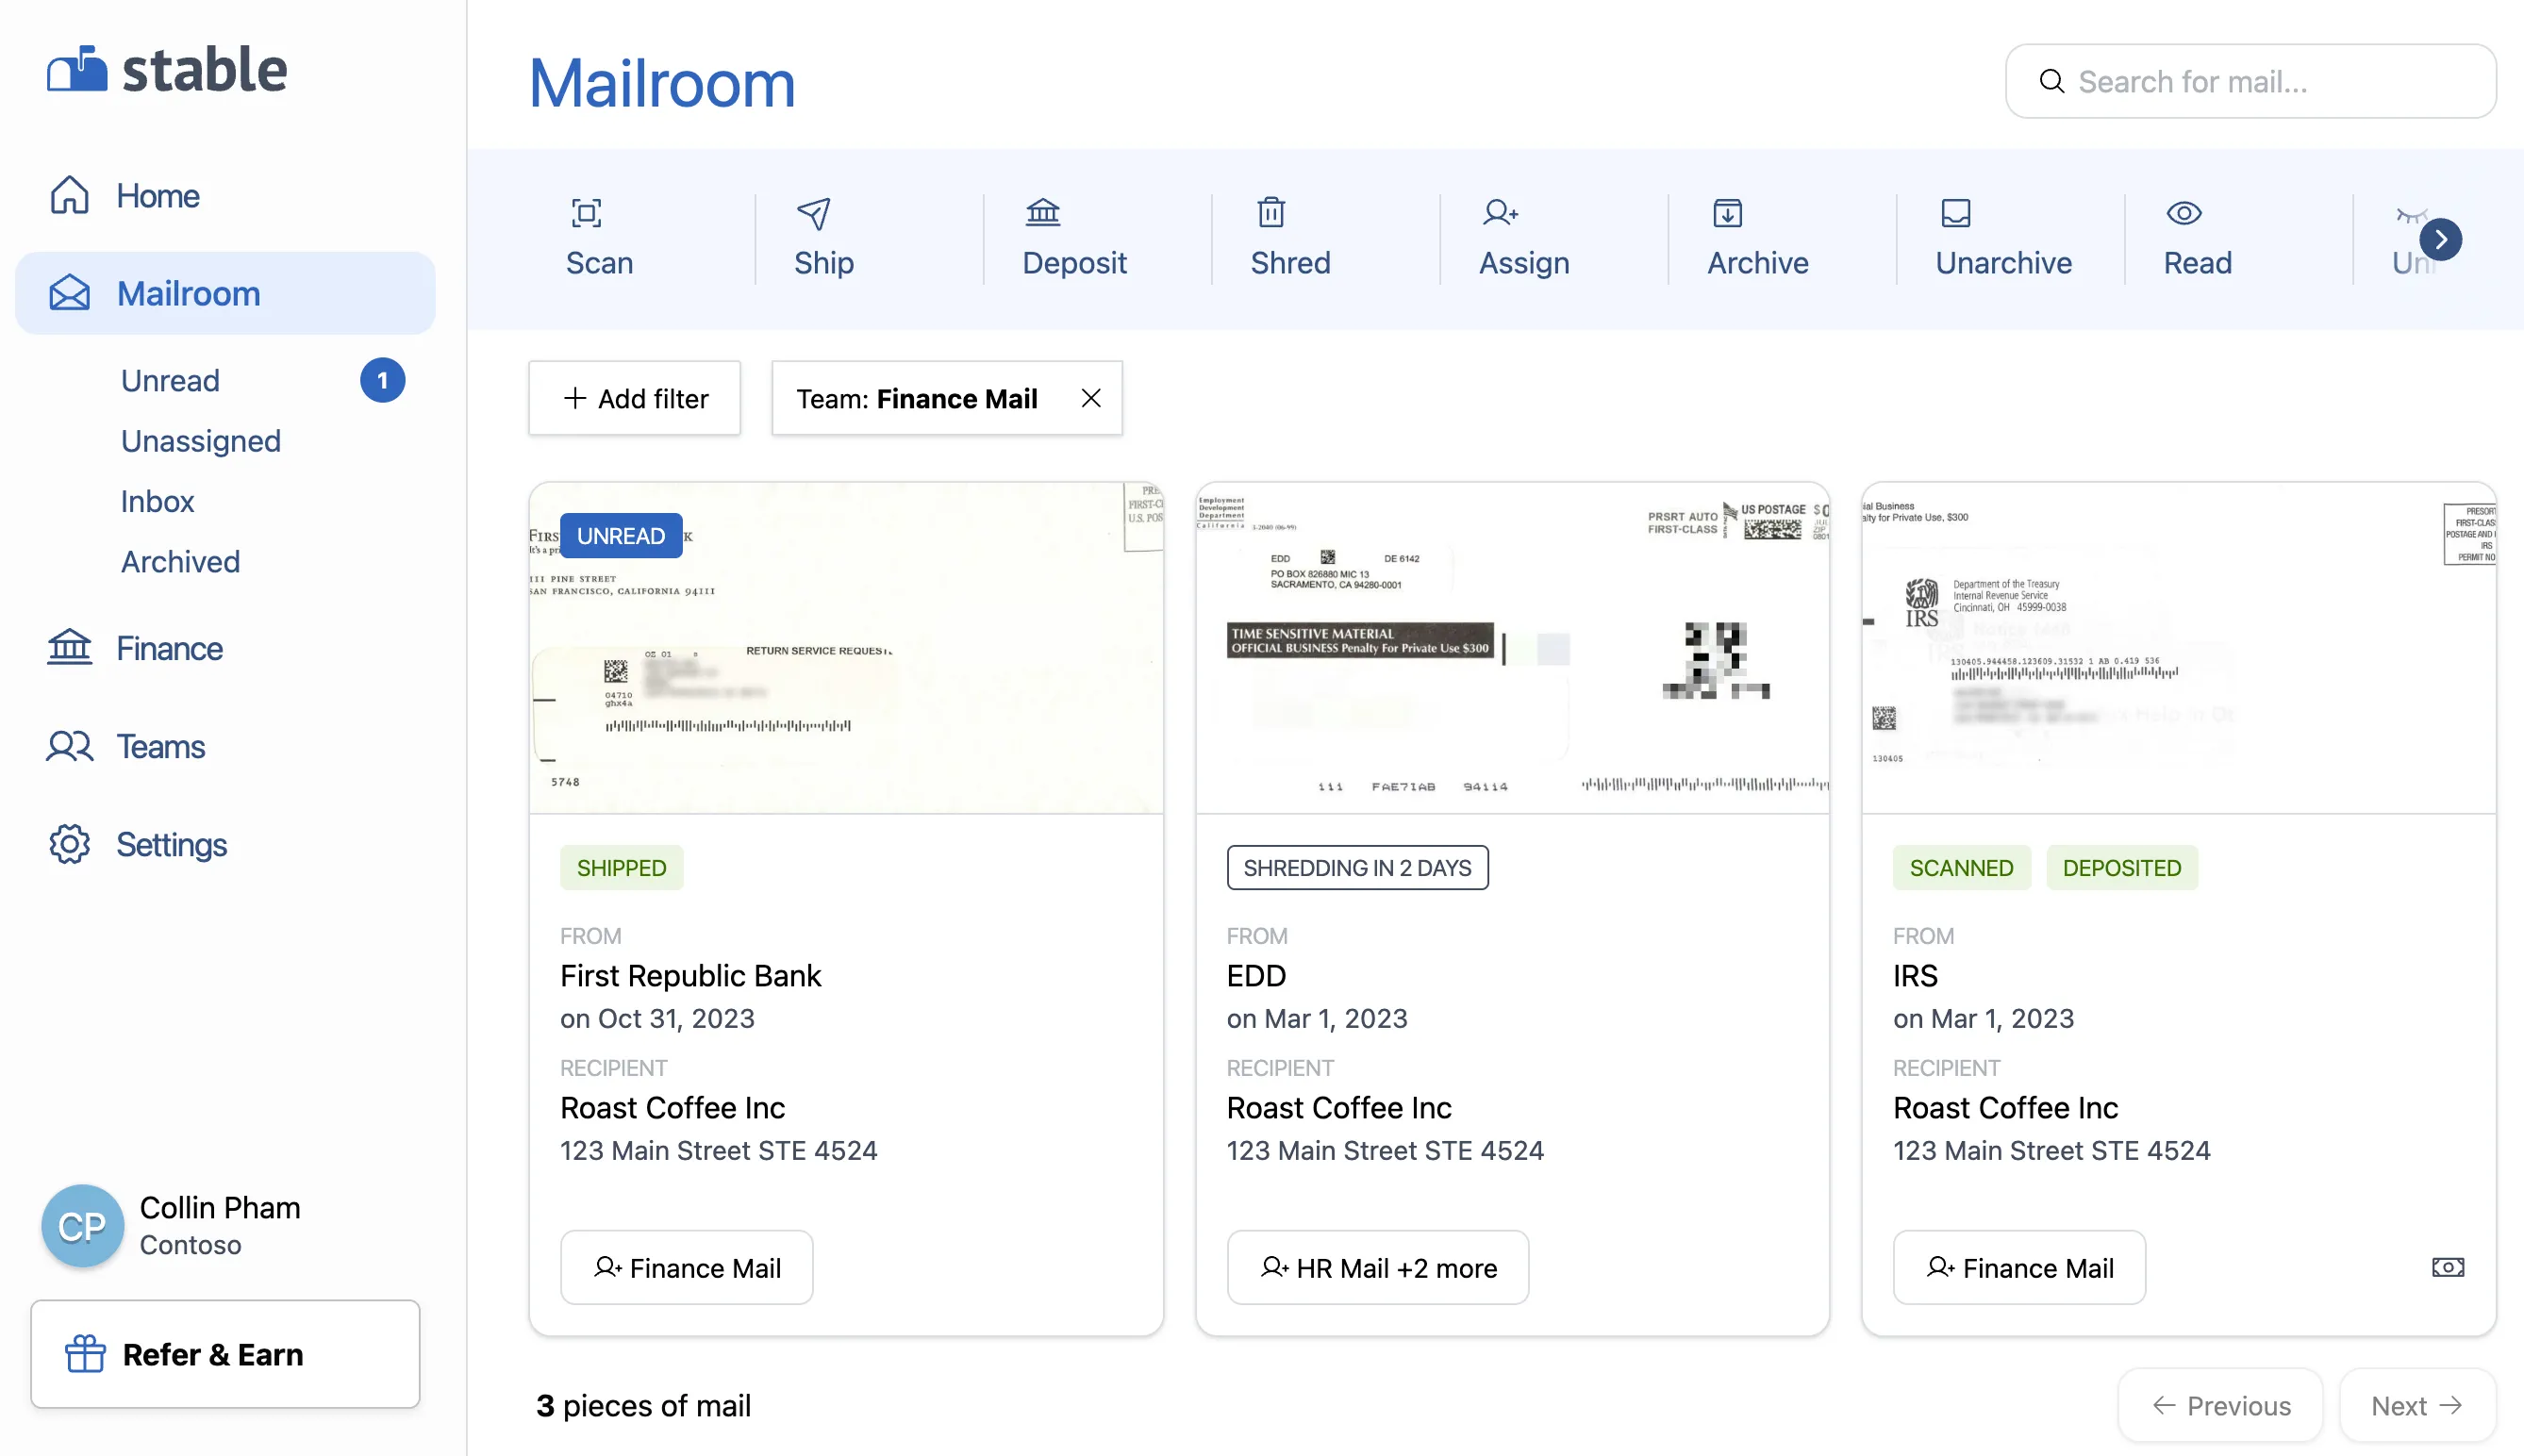
Task: Click the cash deposit icon on IRS card
Action: coord(2447,1267)
